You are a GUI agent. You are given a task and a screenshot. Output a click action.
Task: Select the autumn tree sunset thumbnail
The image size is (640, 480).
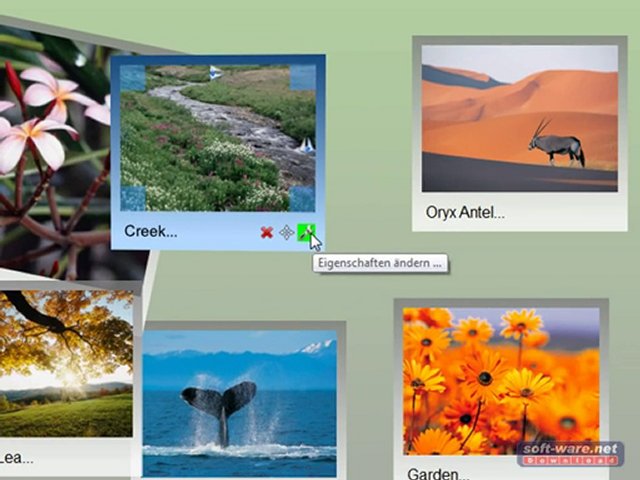click(x=66, y=363)
